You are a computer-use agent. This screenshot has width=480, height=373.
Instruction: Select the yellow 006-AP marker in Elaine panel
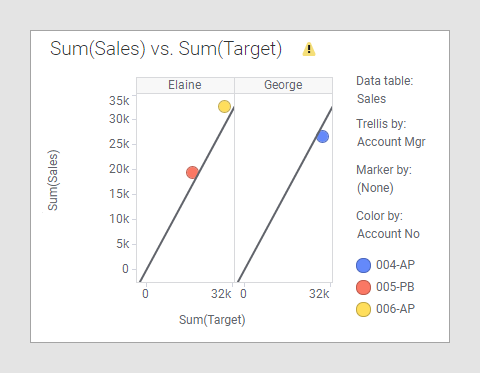point(224,106)
